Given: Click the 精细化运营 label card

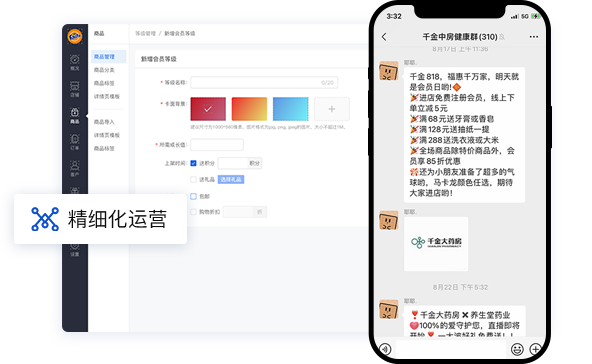Looking at the screenshot, I should (100, 219).
